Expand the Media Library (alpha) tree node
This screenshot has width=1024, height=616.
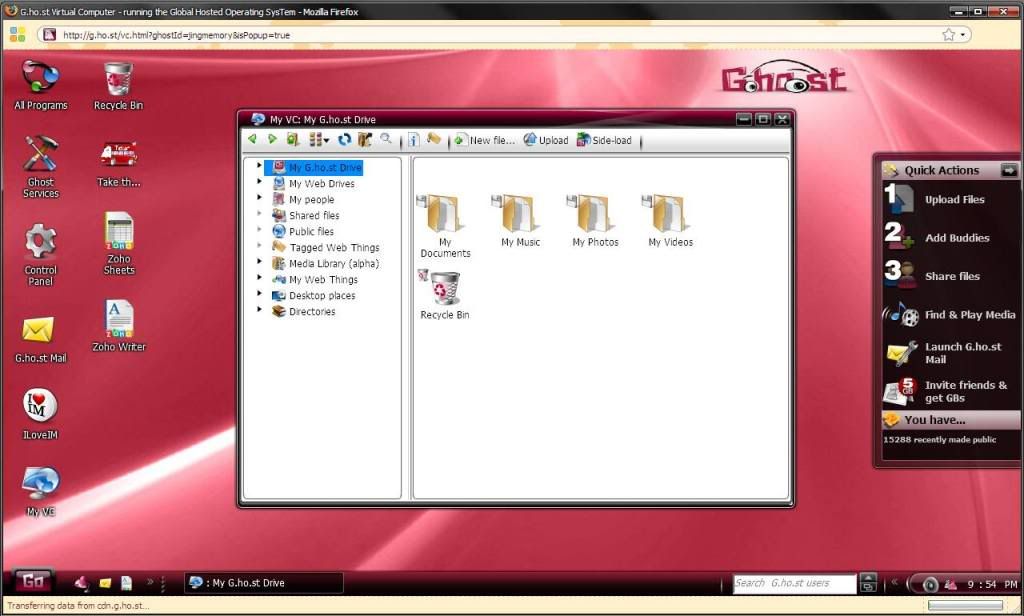pos(260,262)
